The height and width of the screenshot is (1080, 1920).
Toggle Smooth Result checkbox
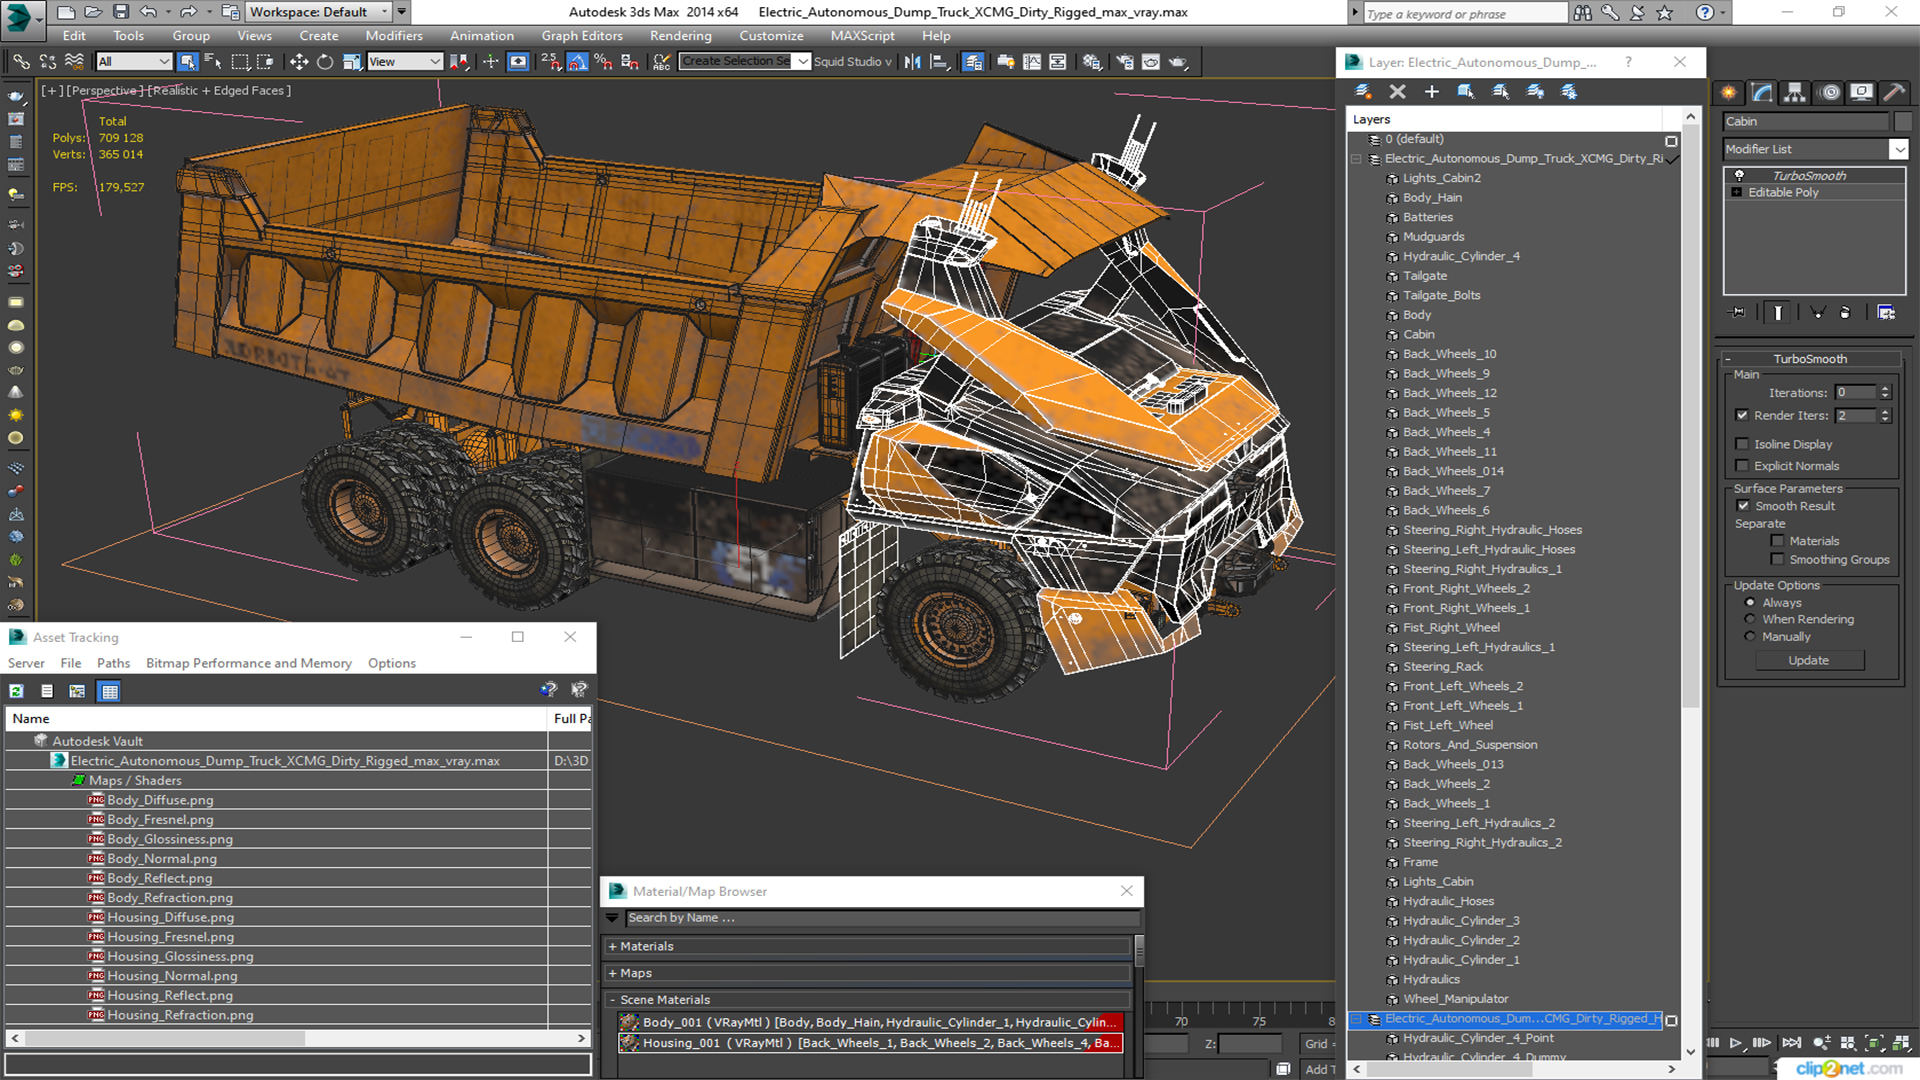[1743, 506]
